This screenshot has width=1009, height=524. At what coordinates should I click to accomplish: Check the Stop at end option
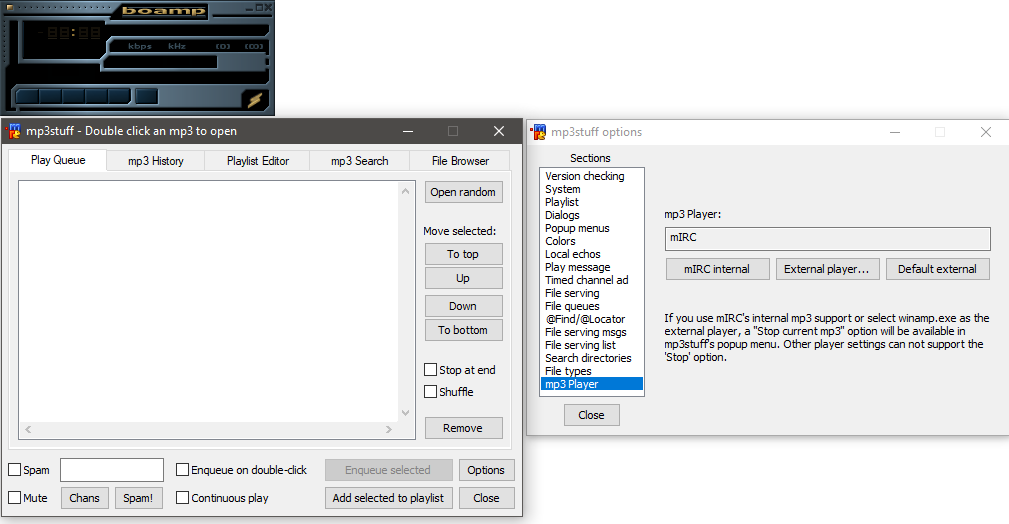click(x=430, y=370)
